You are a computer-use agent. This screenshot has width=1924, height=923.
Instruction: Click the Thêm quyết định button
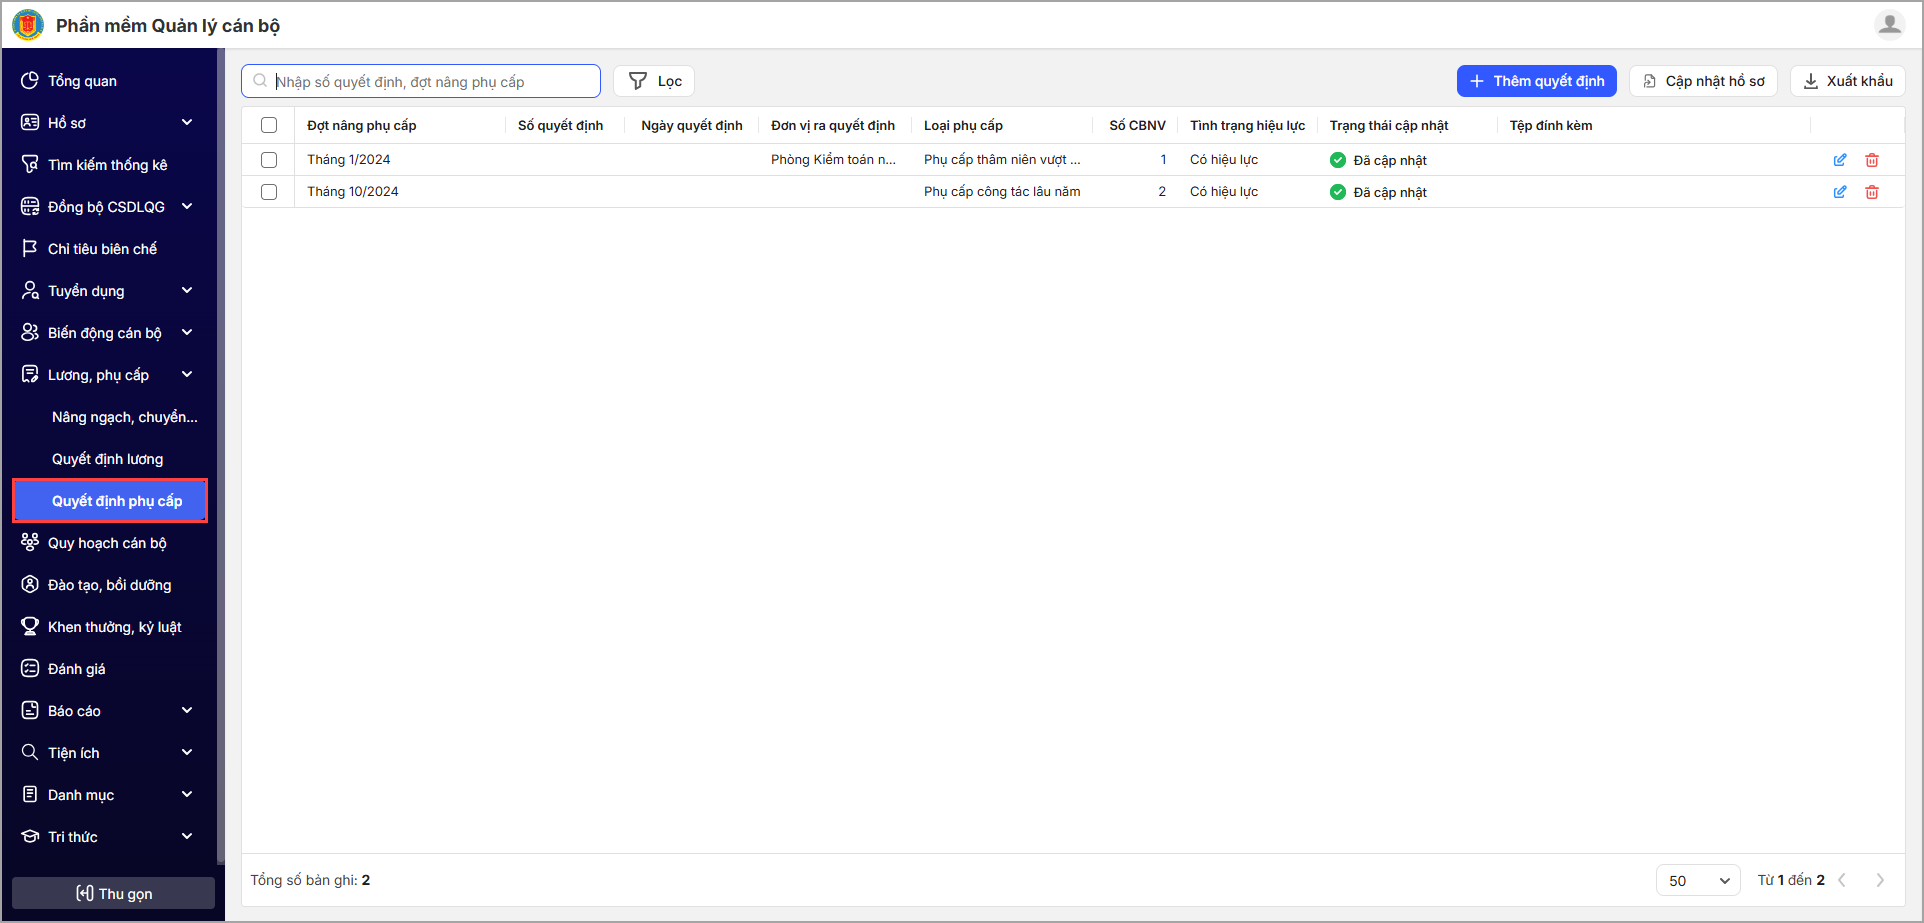pyautogui.click(x=1536, y=81)
